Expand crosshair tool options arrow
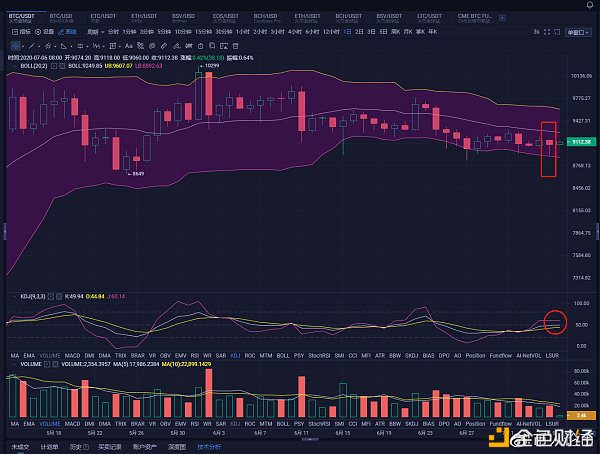Screen dimensions: 600x454 coord(23,46)
